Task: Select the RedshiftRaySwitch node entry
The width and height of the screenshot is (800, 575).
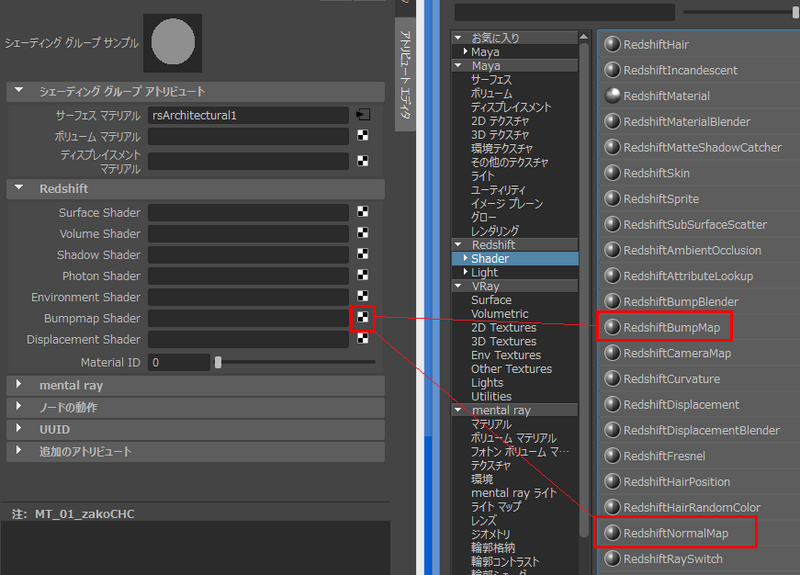Action: (673, 559)
